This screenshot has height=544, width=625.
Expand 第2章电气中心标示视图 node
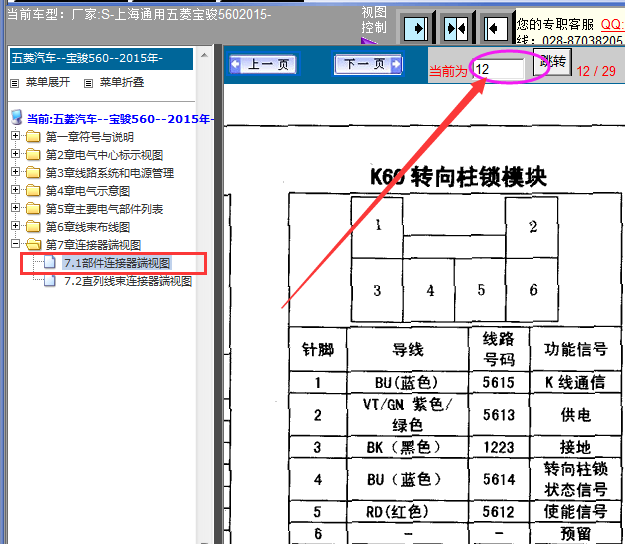coord(15,153)
